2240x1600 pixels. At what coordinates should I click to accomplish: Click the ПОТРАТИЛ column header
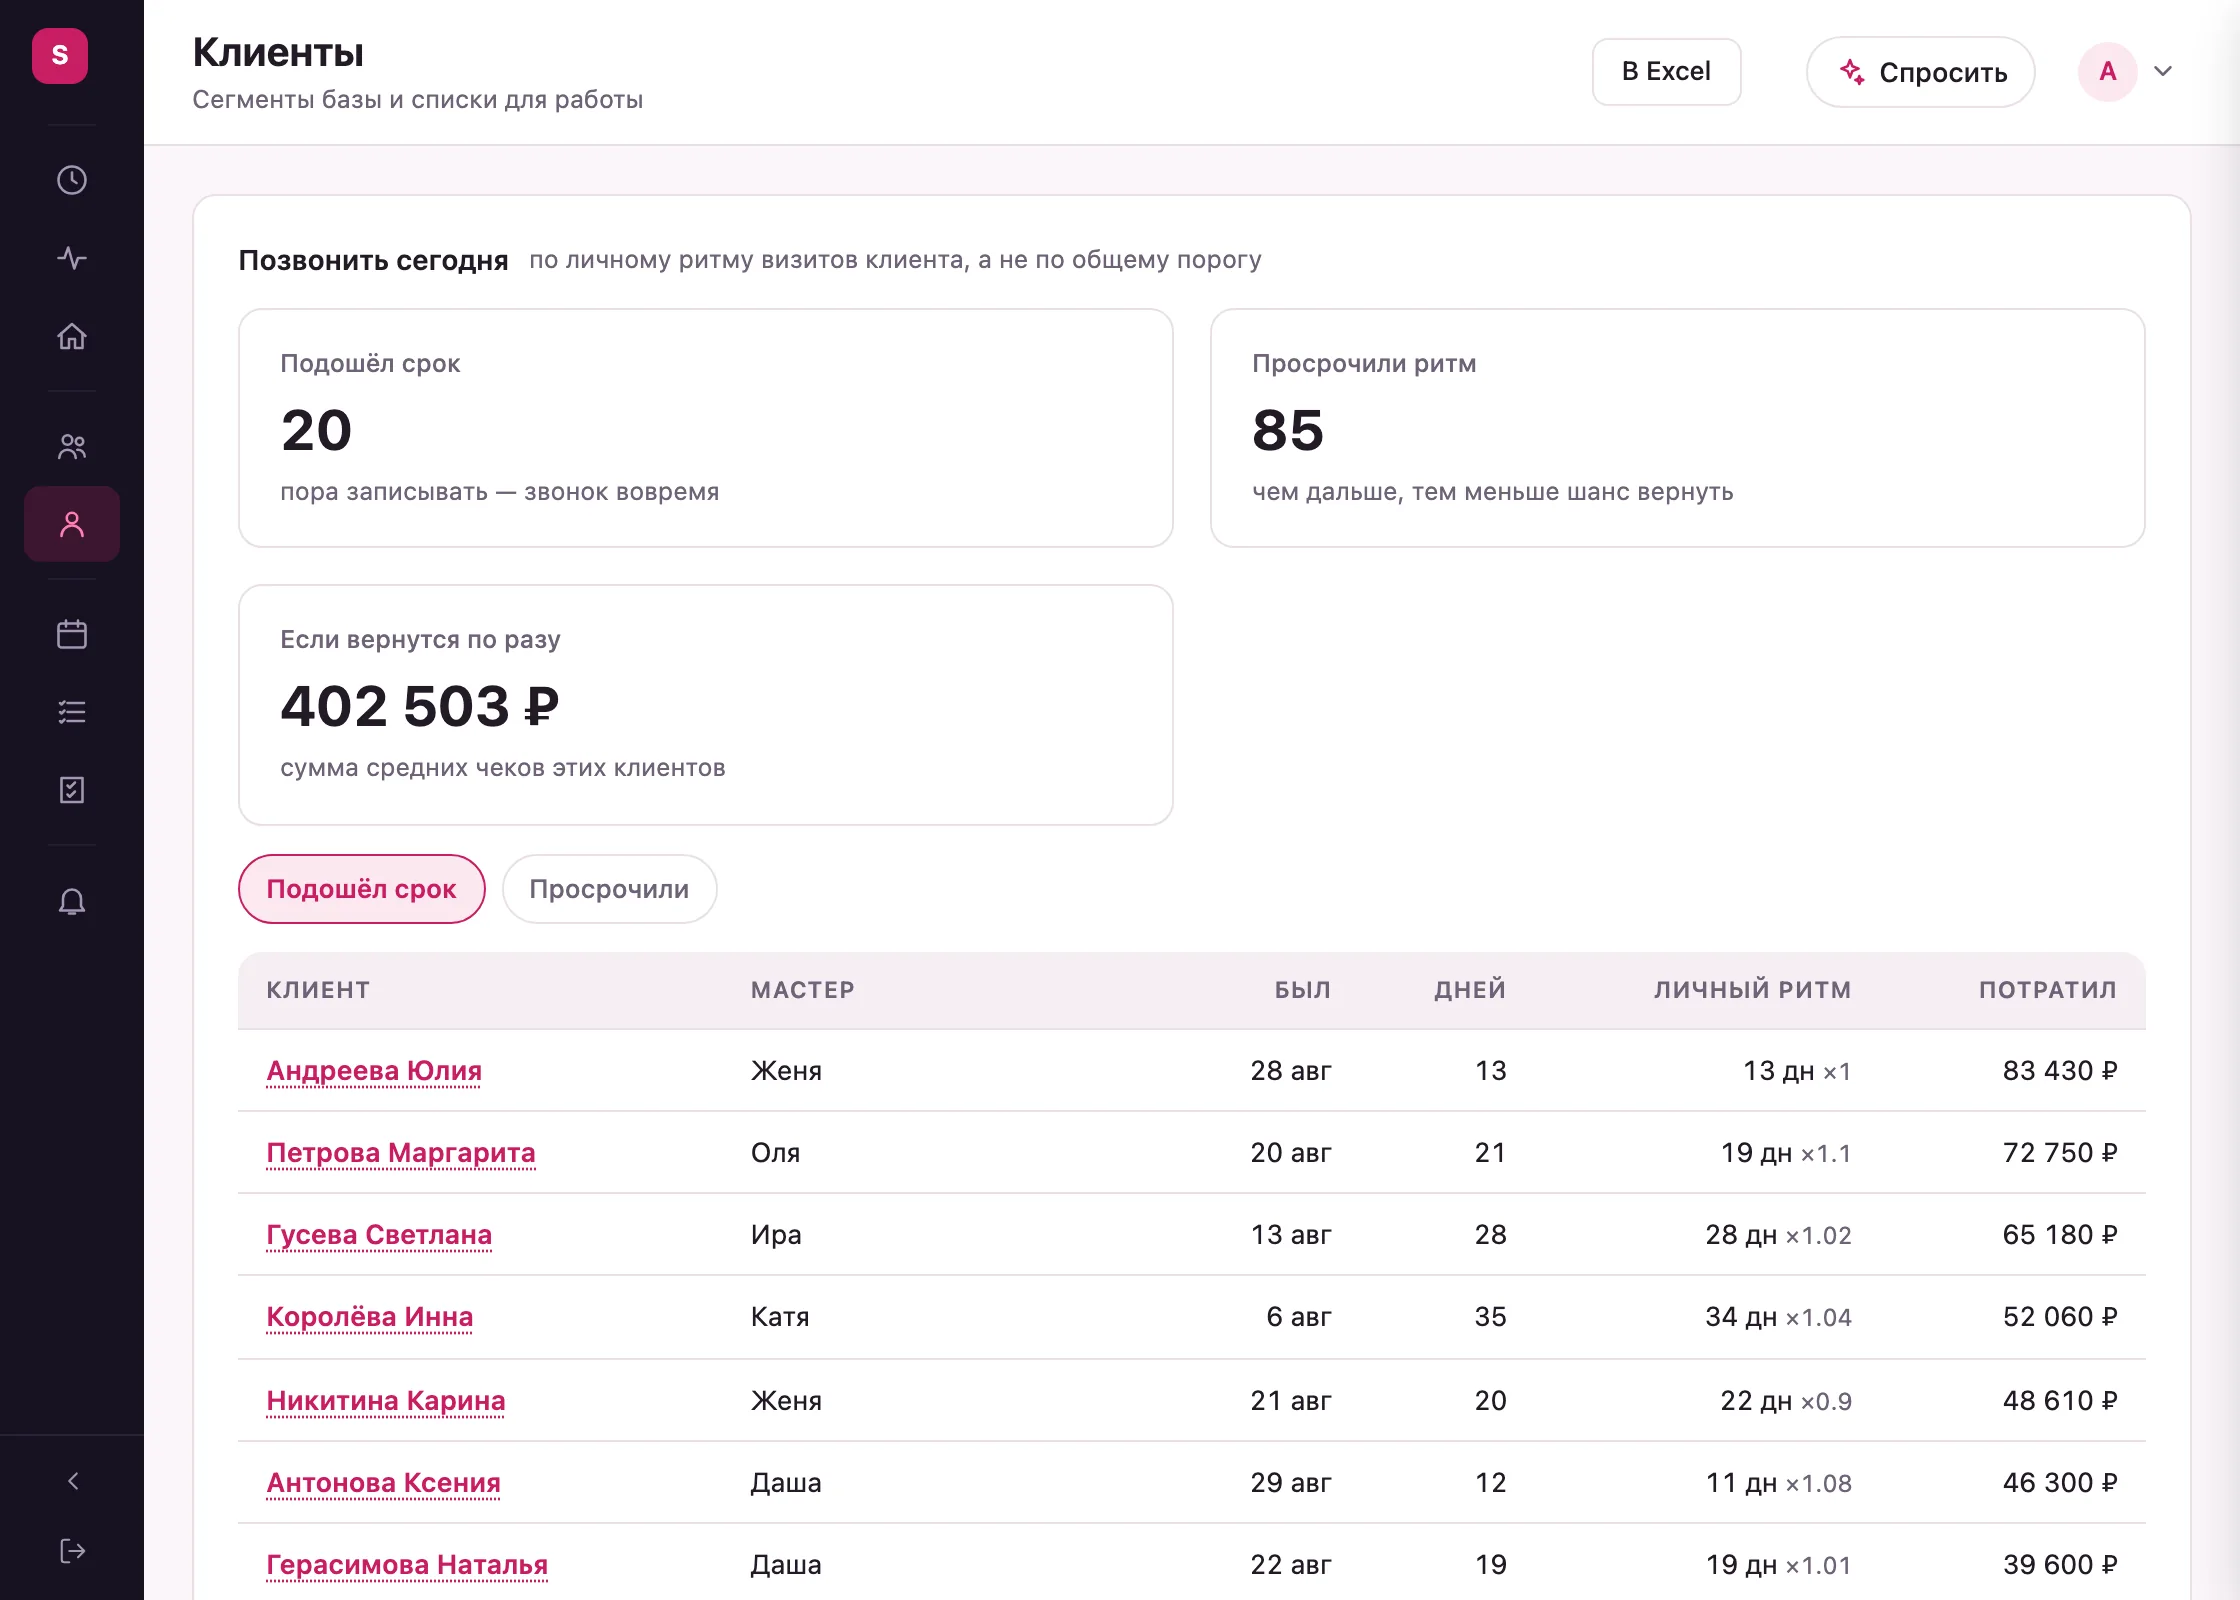click(2048, 990)
